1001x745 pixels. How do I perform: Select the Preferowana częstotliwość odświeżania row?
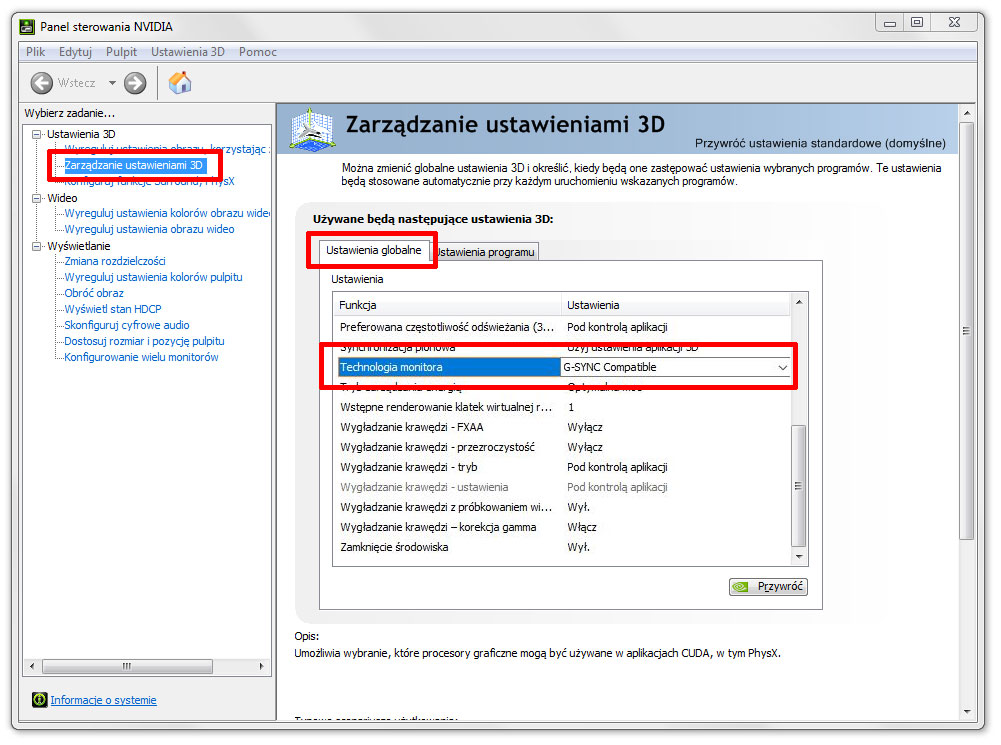(562, 327)
